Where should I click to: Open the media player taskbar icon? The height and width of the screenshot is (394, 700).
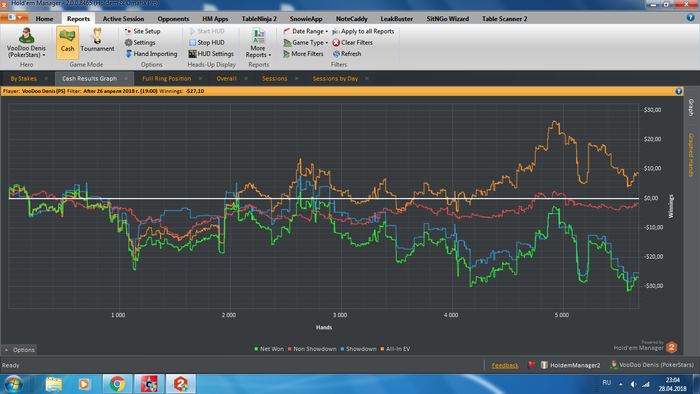pyautogui.click(x=84, y=384)
